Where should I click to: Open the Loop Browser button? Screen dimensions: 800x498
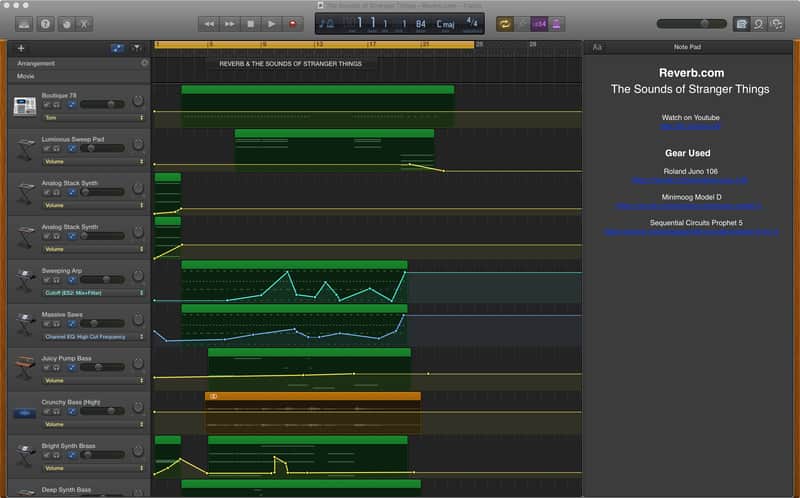759,24
